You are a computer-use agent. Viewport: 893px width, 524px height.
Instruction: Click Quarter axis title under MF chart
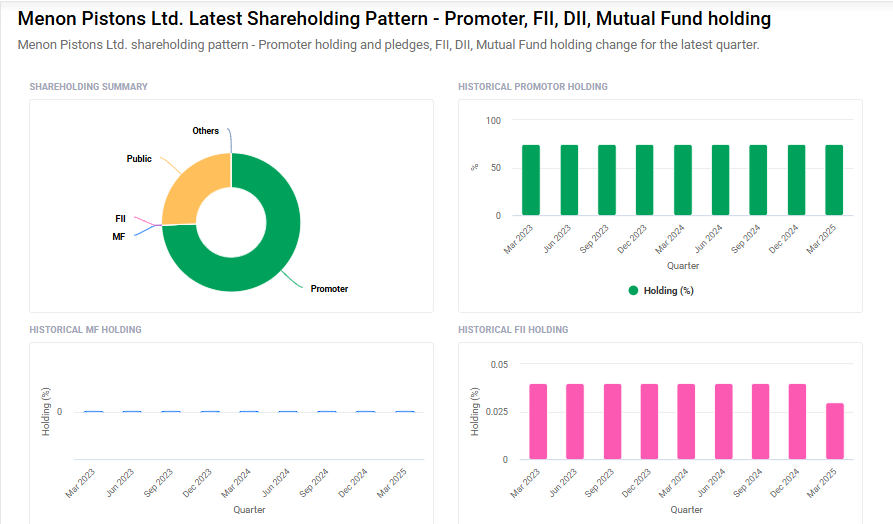click(x=249, y=510)
